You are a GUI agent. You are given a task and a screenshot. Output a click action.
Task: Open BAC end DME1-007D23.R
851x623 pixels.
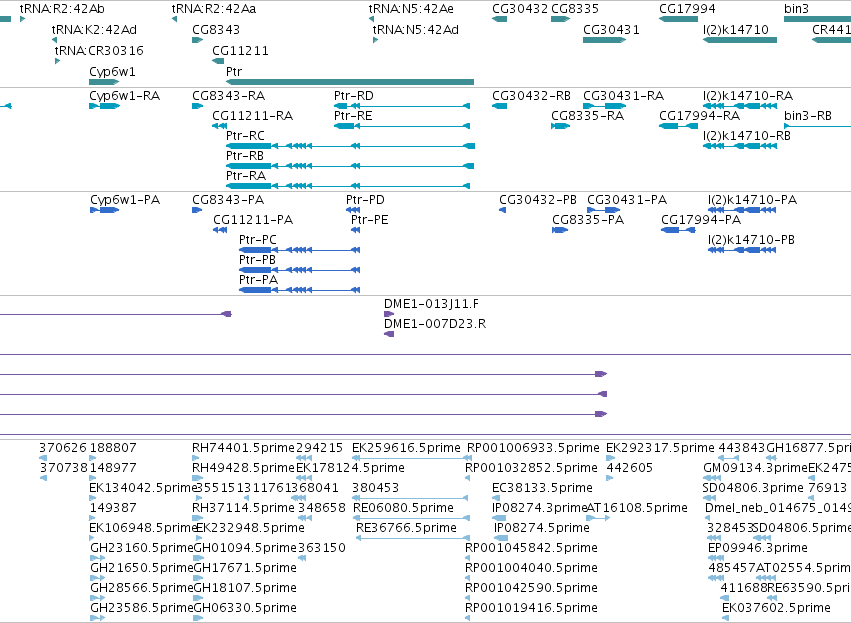pos(389,334)
